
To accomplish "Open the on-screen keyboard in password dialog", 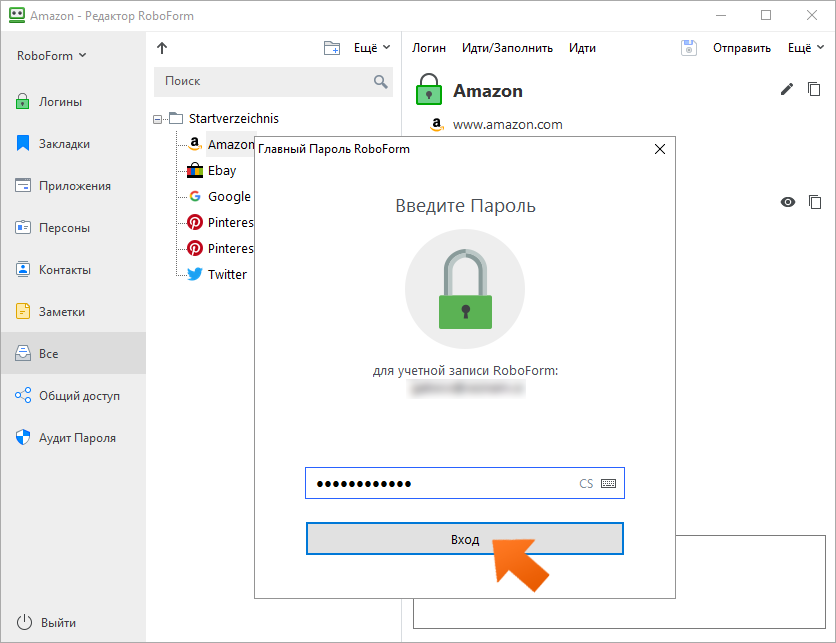I will coord(608,484).
